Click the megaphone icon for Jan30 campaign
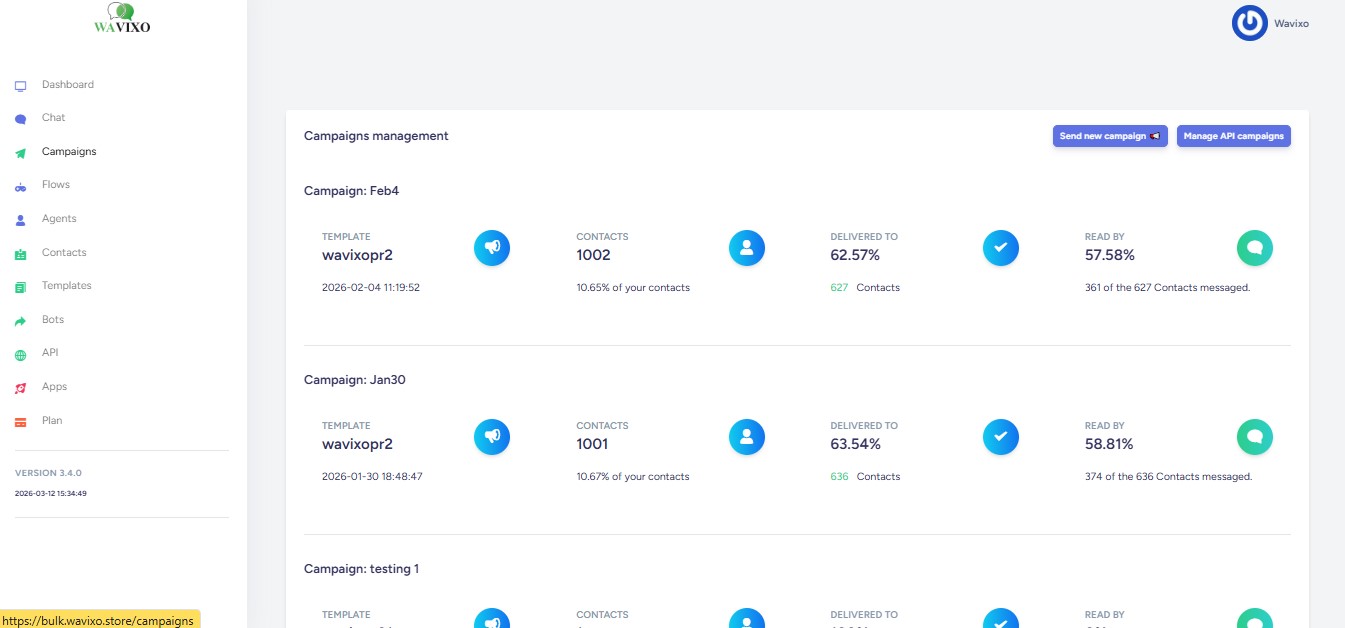Viewport: 1345px width, 628px height. pyautogui.click(x=492, y=436)
